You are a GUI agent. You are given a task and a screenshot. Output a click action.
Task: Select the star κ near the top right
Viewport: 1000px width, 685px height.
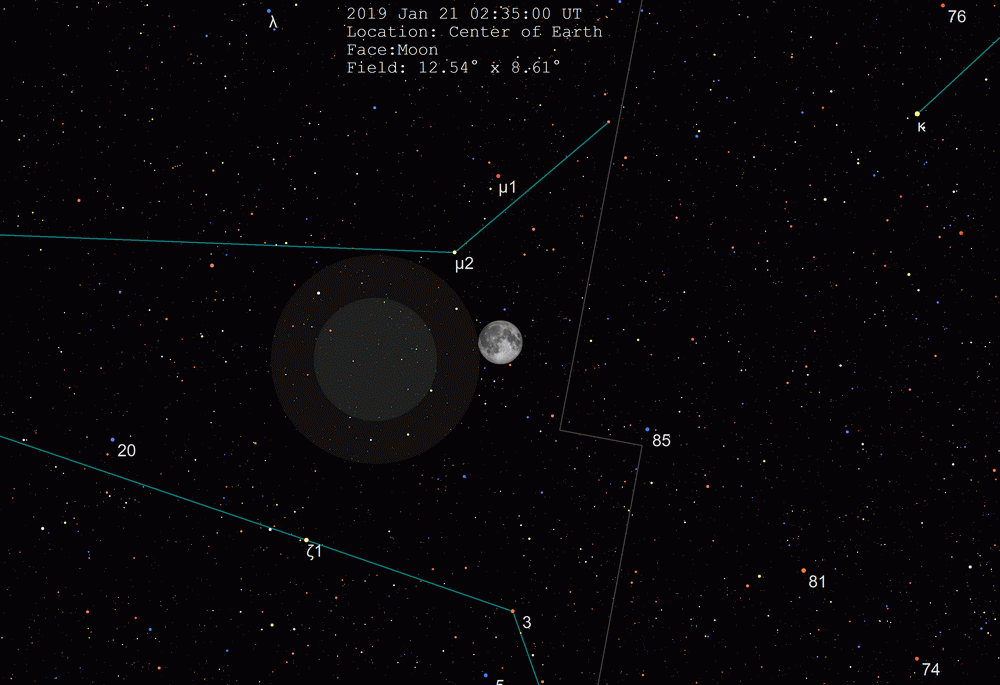point(918,112)
